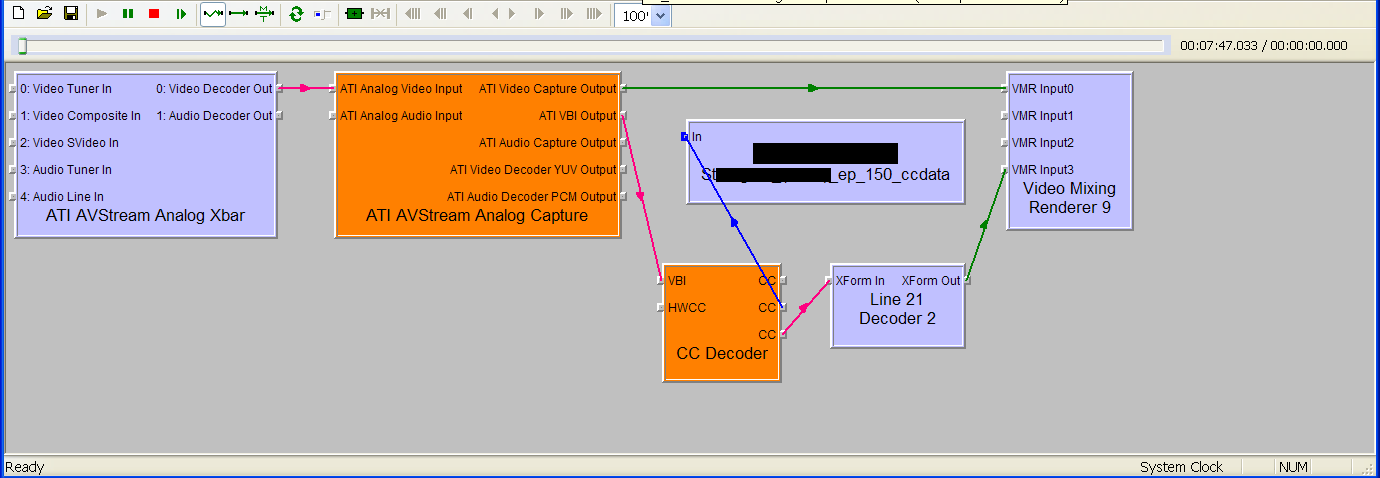Click the VBI input pin on CC Decoder
The height and width of the screenshot is (478, 1380).
[x=677, y=281]
